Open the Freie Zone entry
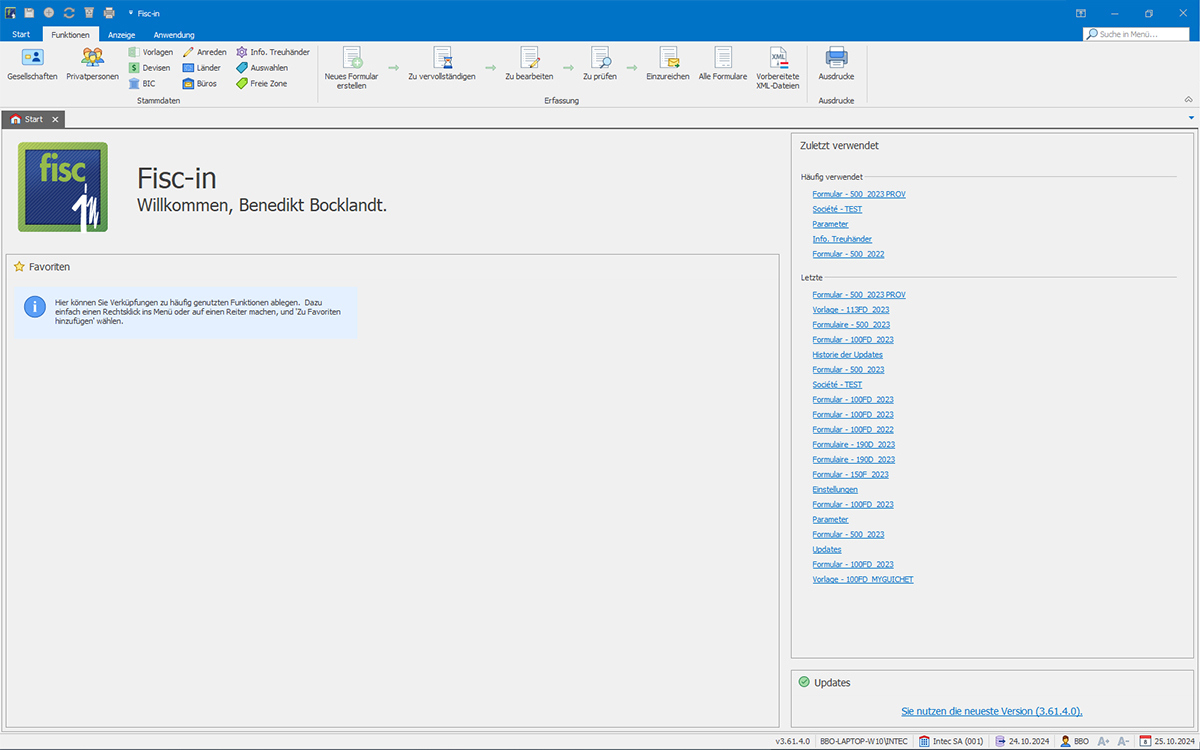 click(x=261, y=84)
